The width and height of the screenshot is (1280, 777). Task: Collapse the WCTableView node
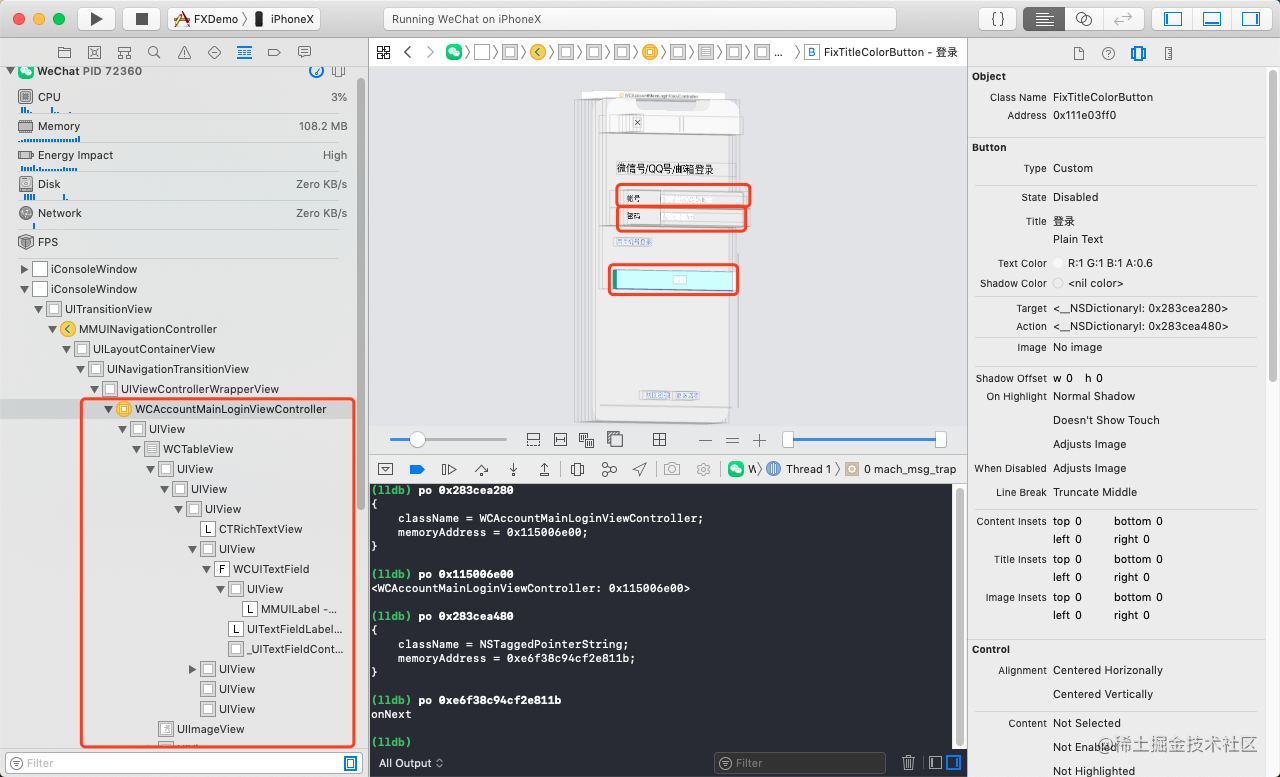tap(136, 449)
